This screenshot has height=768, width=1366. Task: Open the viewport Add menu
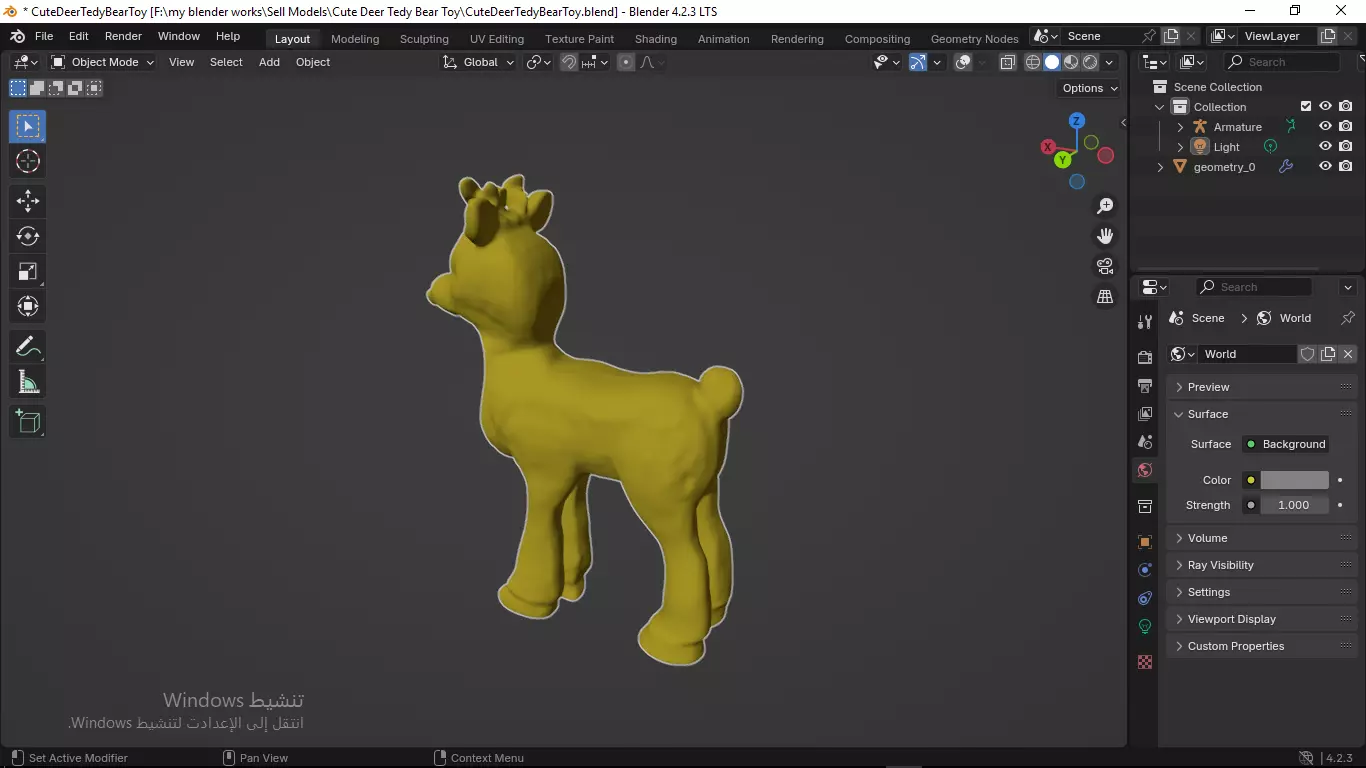click(269, 62)
